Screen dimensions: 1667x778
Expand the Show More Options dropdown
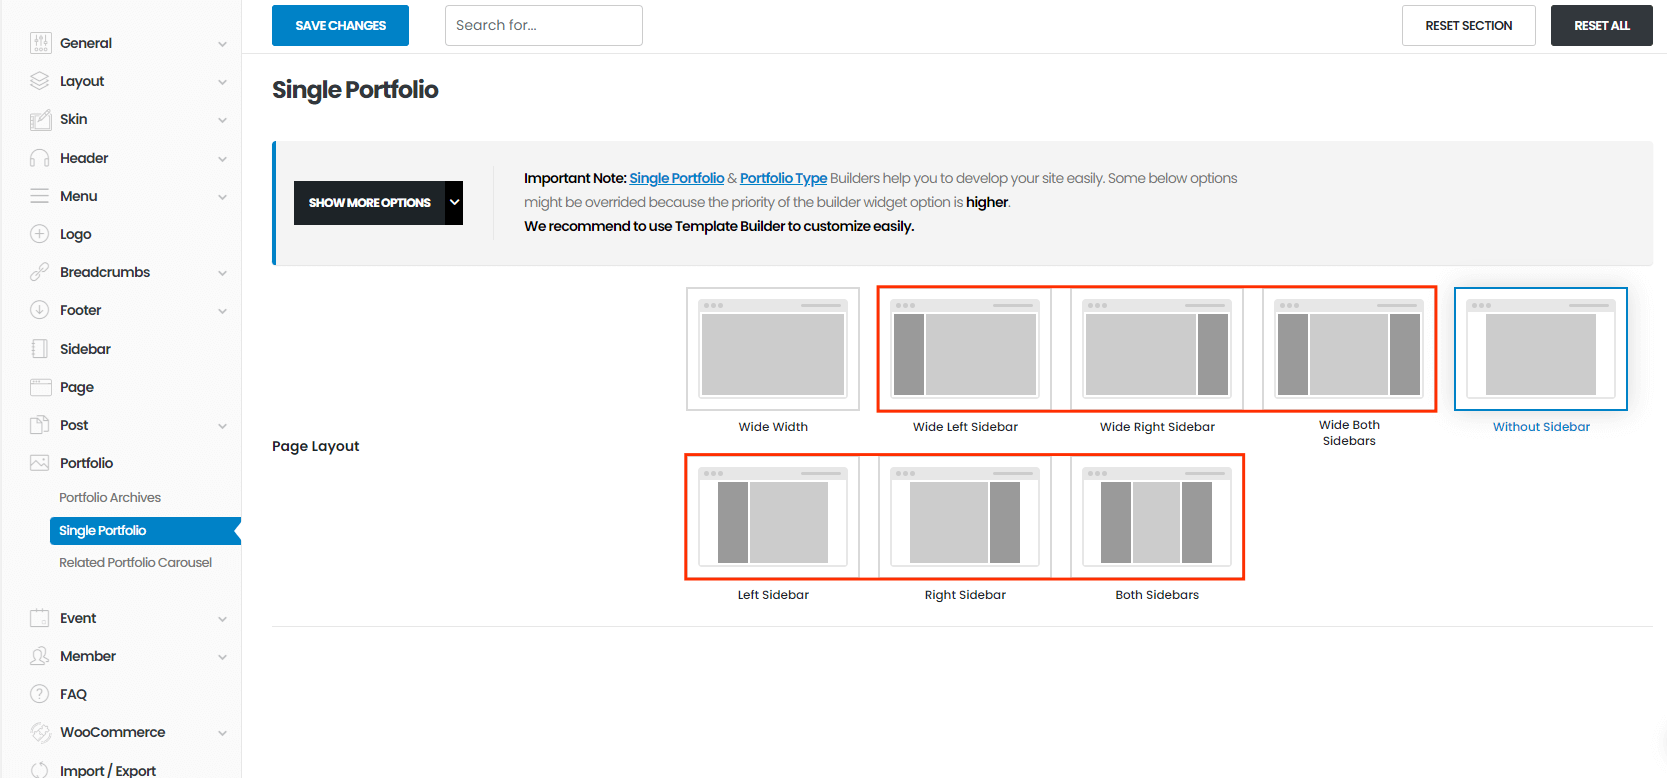[x=454, y=203]
